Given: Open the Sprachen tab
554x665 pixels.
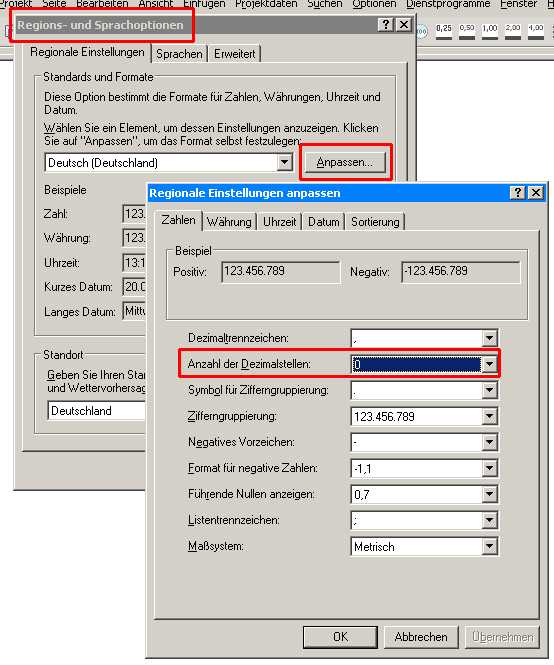Looking at the screenshot, I should 179,54.
